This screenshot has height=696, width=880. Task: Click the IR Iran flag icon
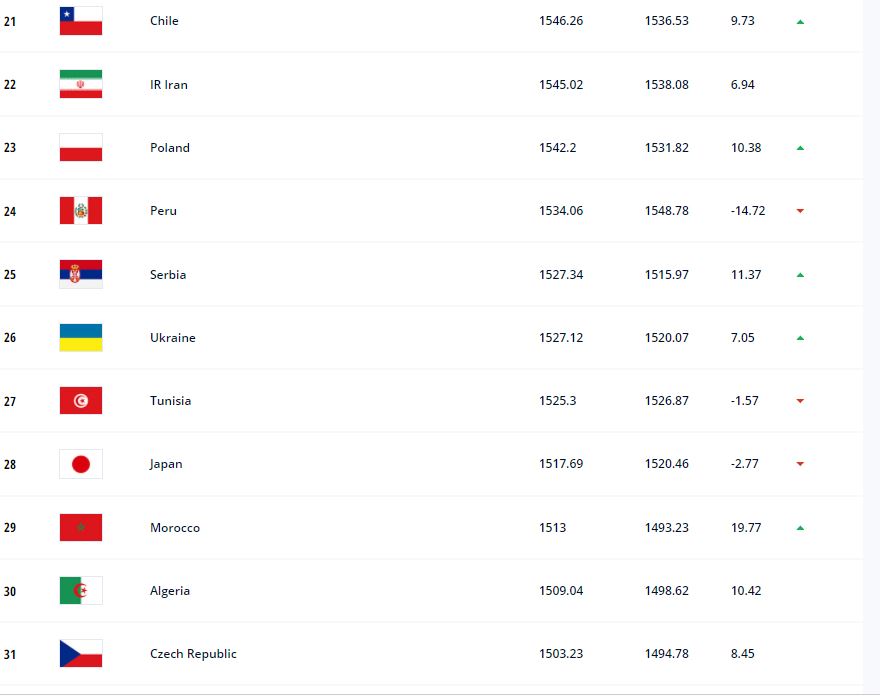(x=81, y=84)
